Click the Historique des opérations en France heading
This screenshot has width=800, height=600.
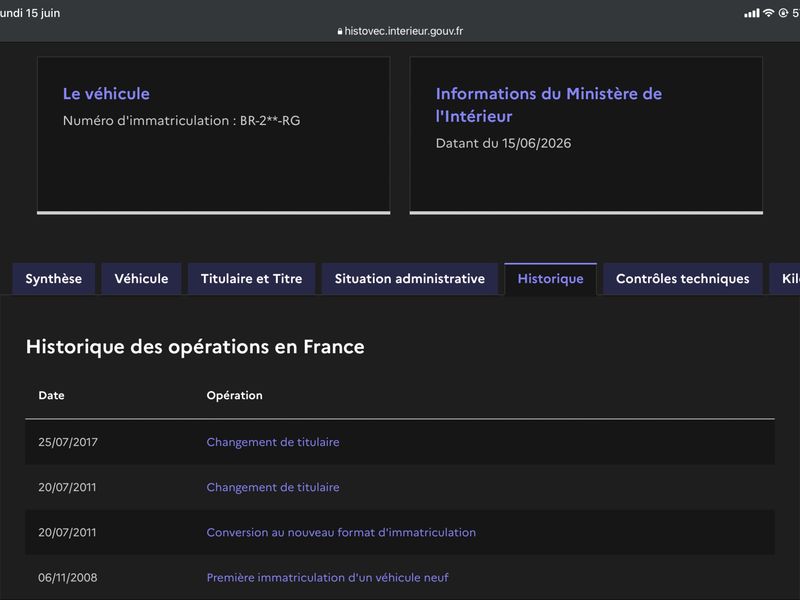[x=195, y=347]
